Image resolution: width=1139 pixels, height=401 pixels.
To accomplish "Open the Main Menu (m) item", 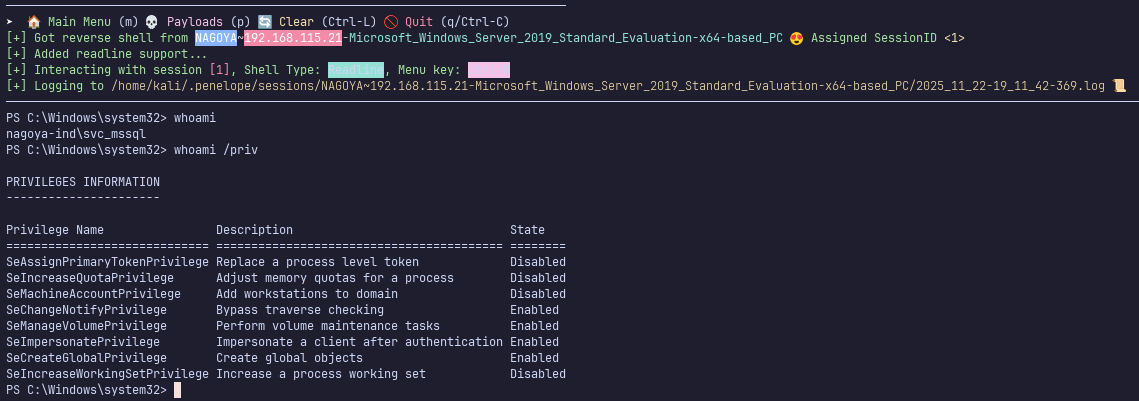I will (89, 21).
